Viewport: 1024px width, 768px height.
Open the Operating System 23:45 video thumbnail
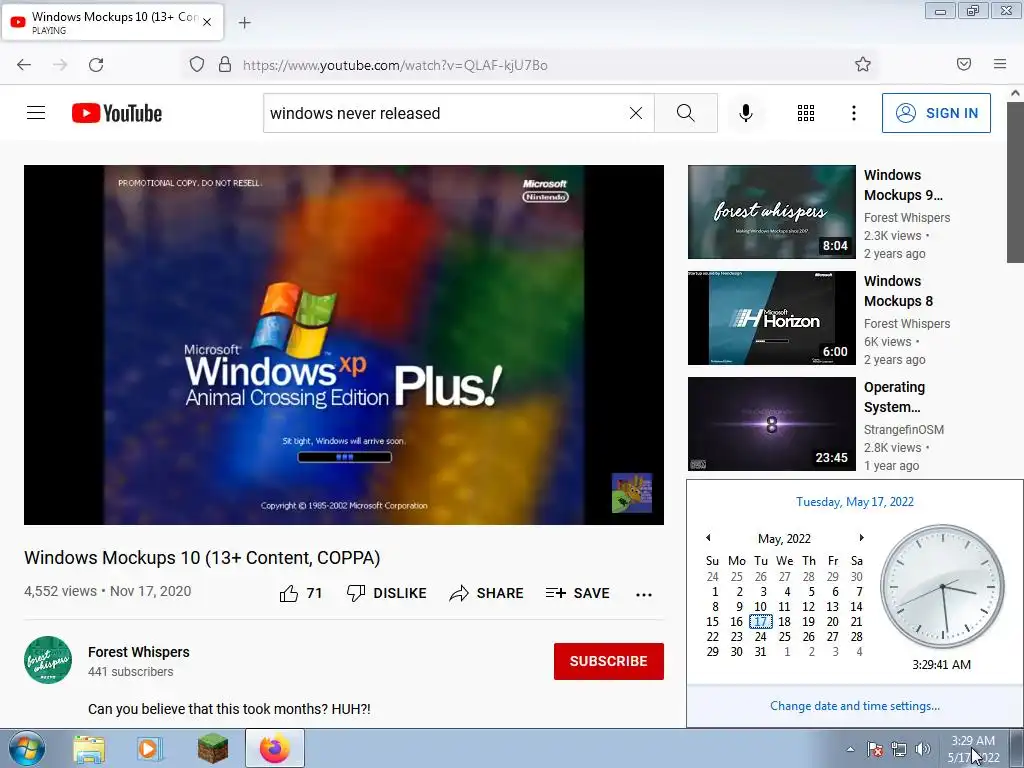(x=771, y=423)
